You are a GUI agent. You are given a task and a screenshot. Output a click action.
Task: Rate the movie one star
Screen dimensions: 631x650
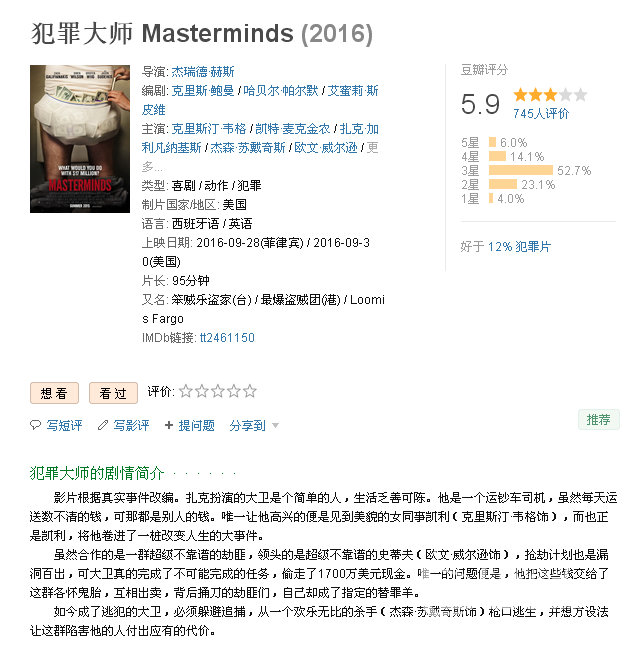pyautogui.click(x=186, y=391)
